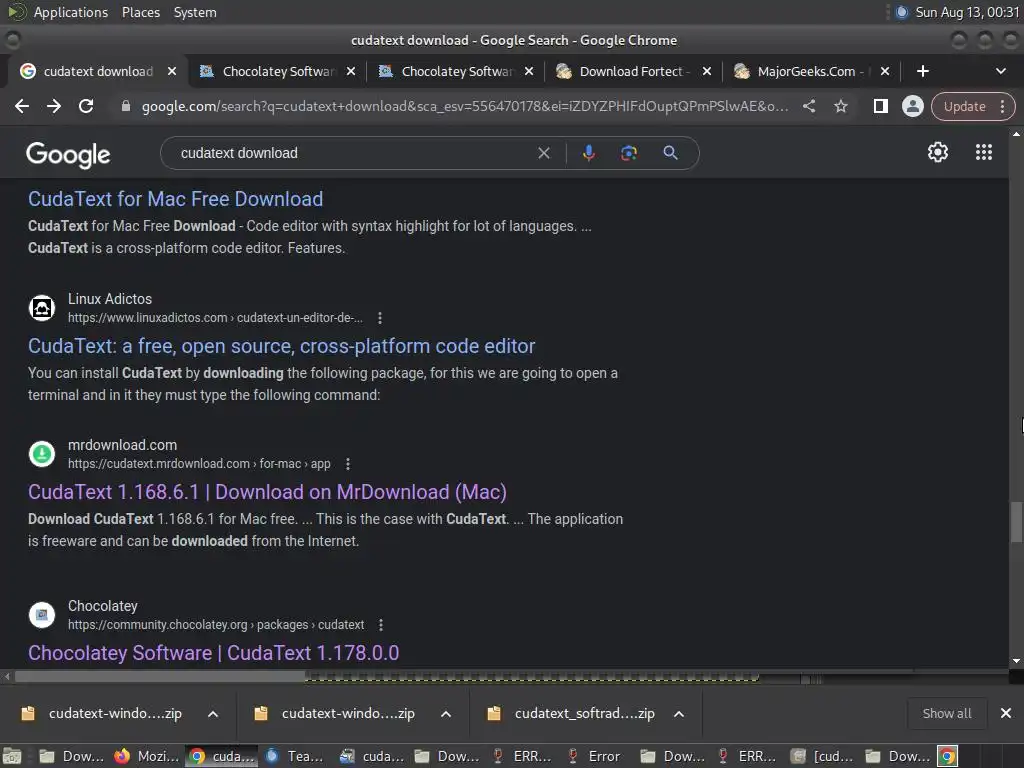Viewport: 1024px width, 768px height.
Task: Click the Linux Adictos site name
Action: tap(110, 299)
